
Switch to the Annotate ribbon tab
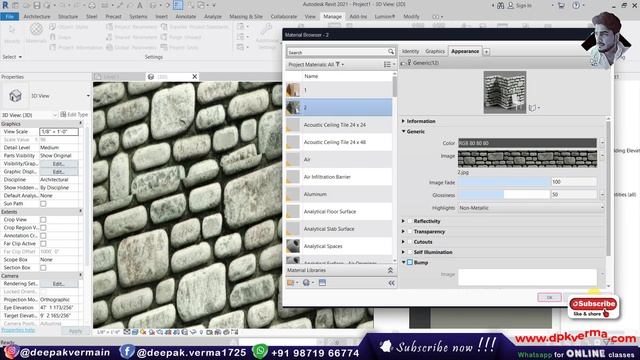(186, 16)
